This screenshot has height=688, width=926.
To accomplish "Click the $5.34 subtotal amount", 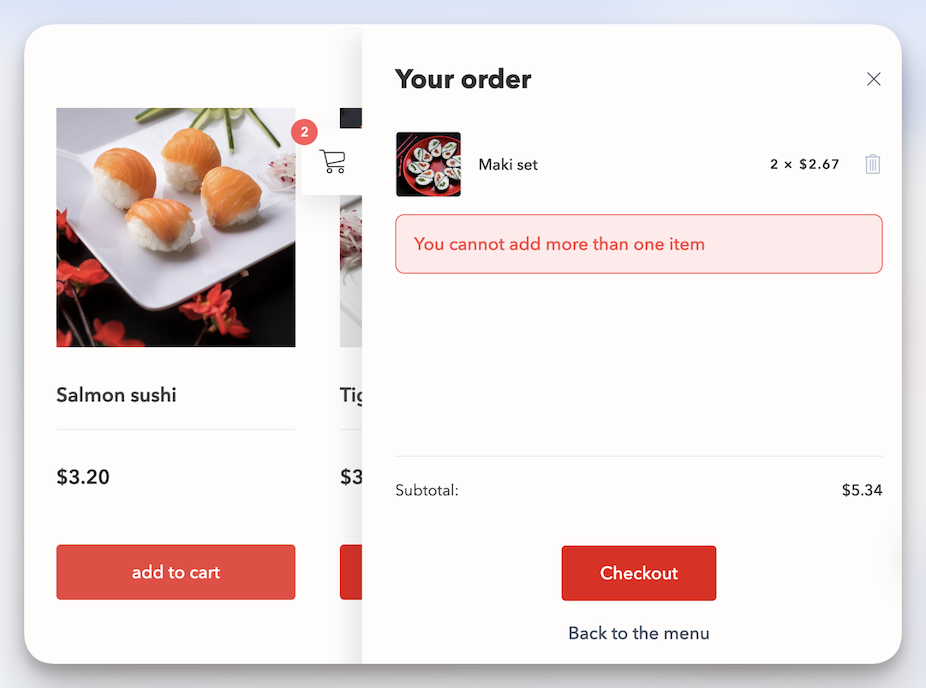I will tap(862, 490).
